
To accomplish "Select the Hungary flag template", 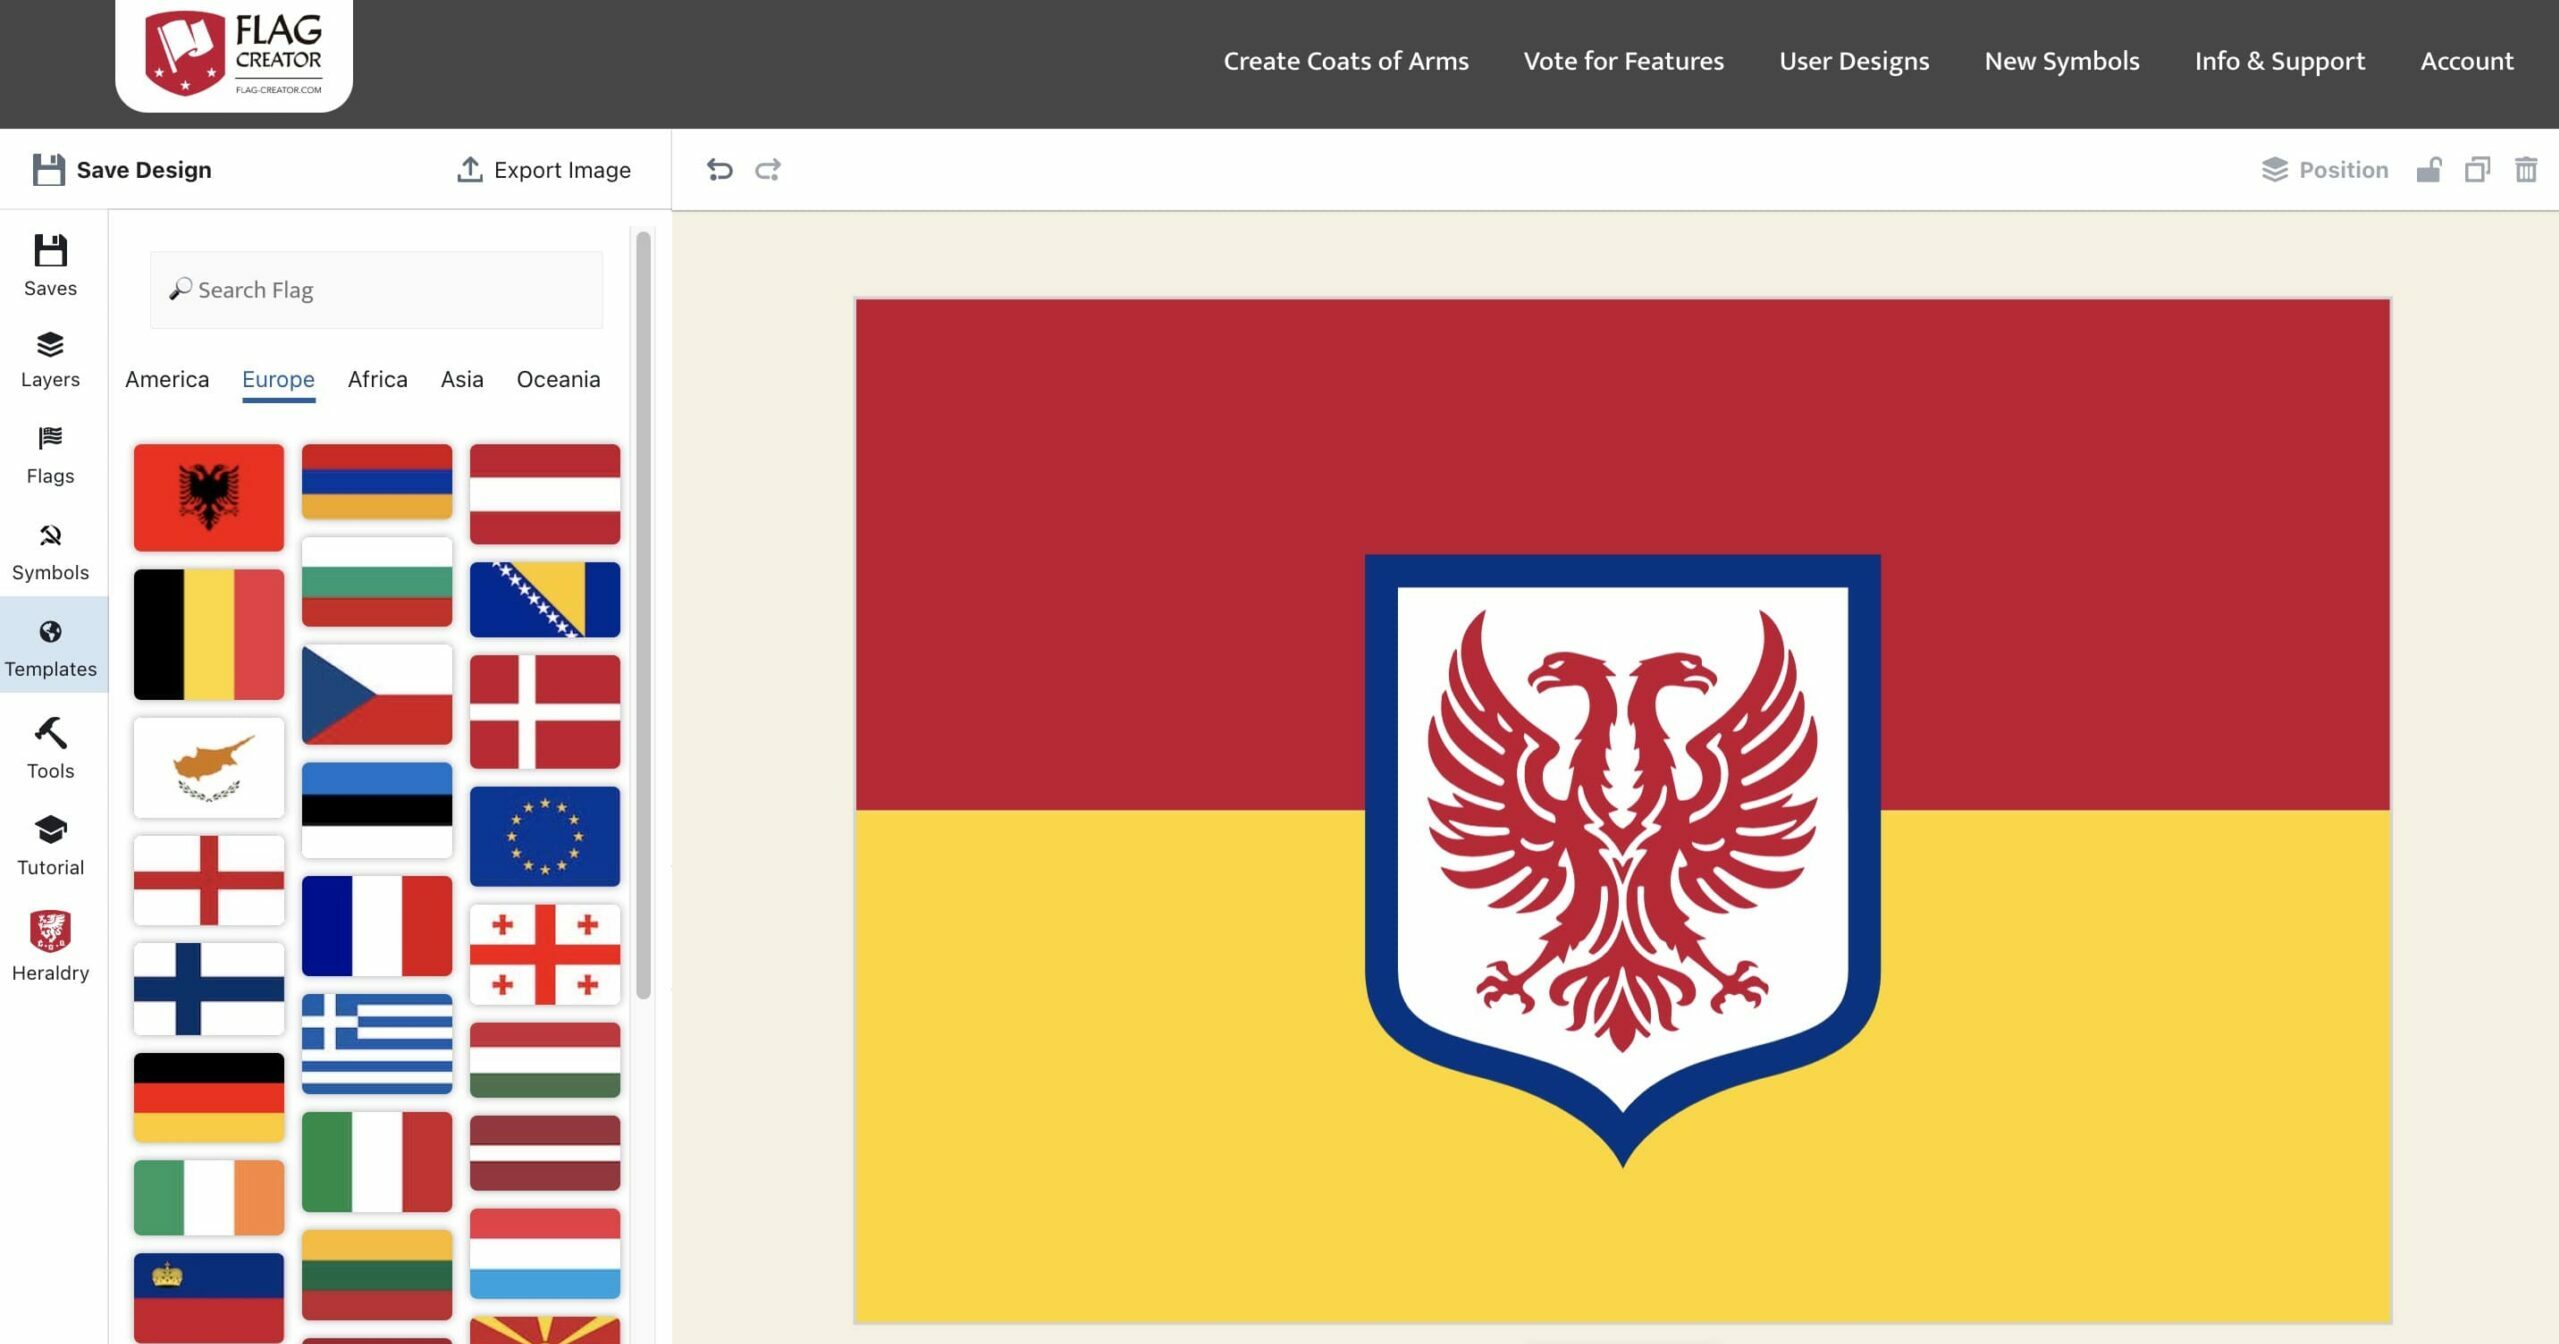I will 545,1060.
